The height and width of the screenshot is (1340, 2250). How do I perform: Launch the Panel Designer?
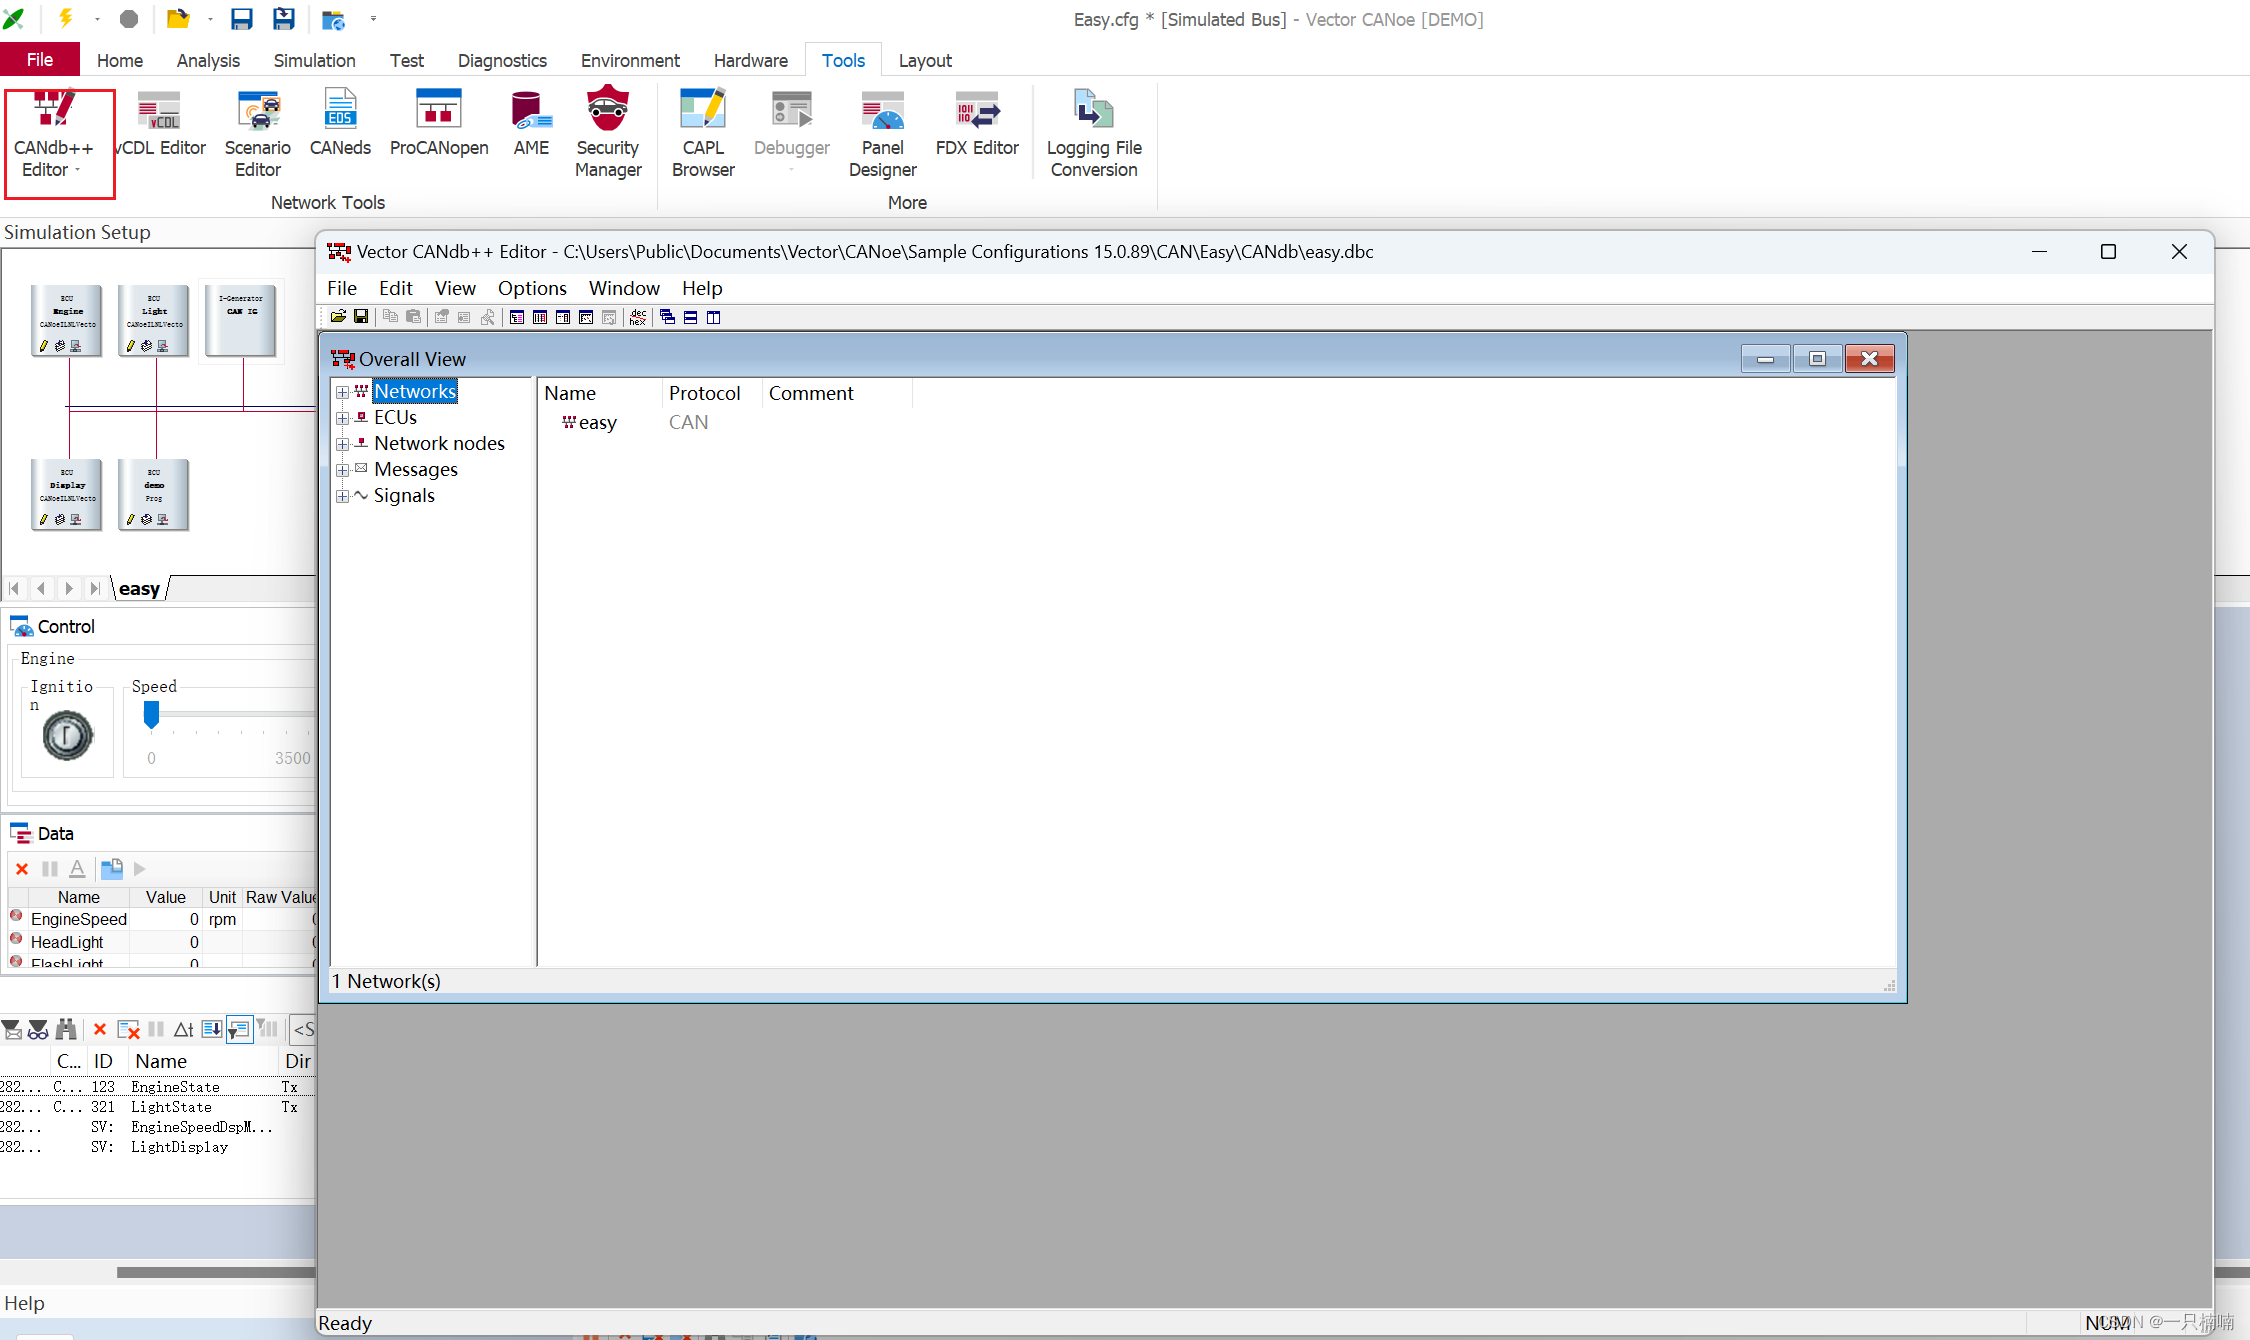coord(883,135)
